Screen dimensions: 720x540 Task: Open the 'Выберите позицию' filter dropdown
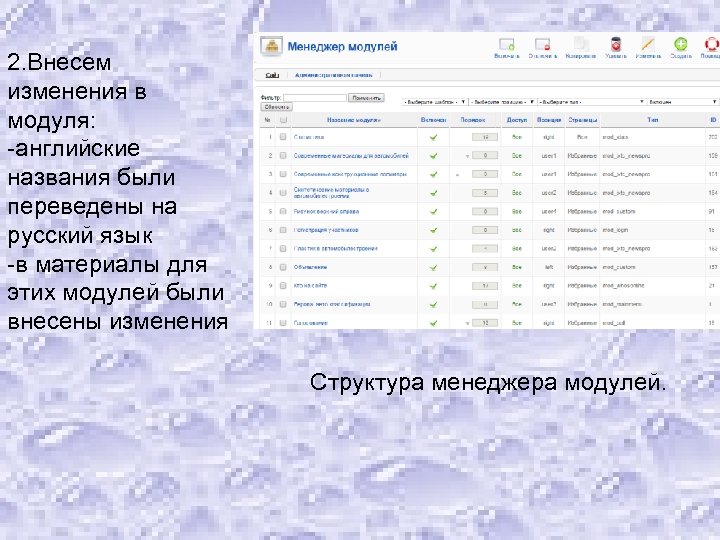click(x=503, y=101)
